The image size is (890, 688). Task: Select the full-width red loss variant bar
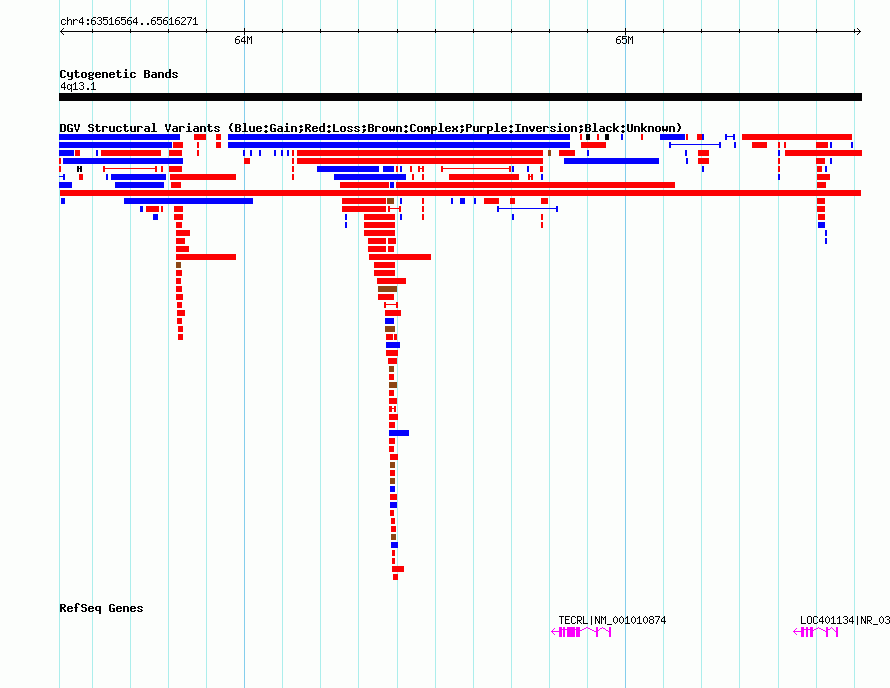coord(460,193)
